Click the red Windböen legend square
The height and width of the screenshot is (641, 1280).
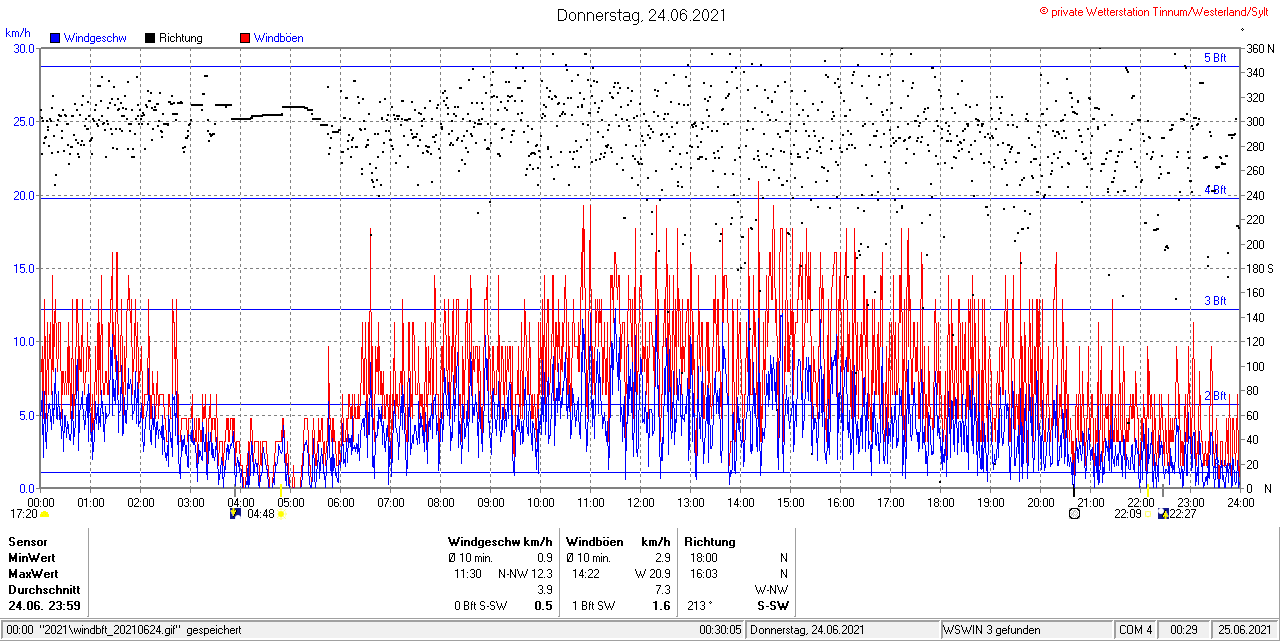point(245,38)
